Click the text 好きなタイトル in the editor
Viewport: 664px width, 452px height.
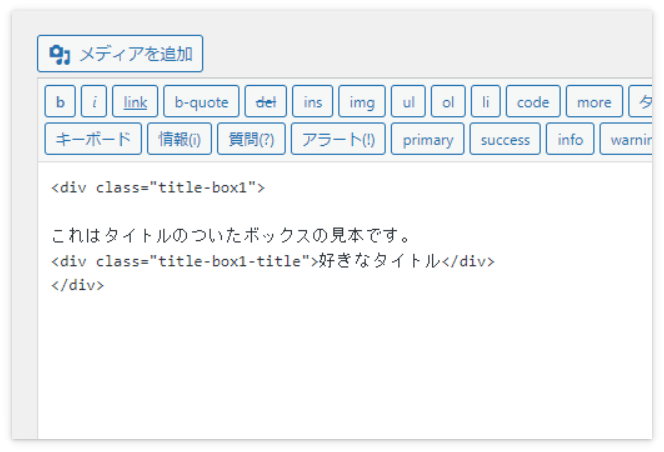point(379,261)
